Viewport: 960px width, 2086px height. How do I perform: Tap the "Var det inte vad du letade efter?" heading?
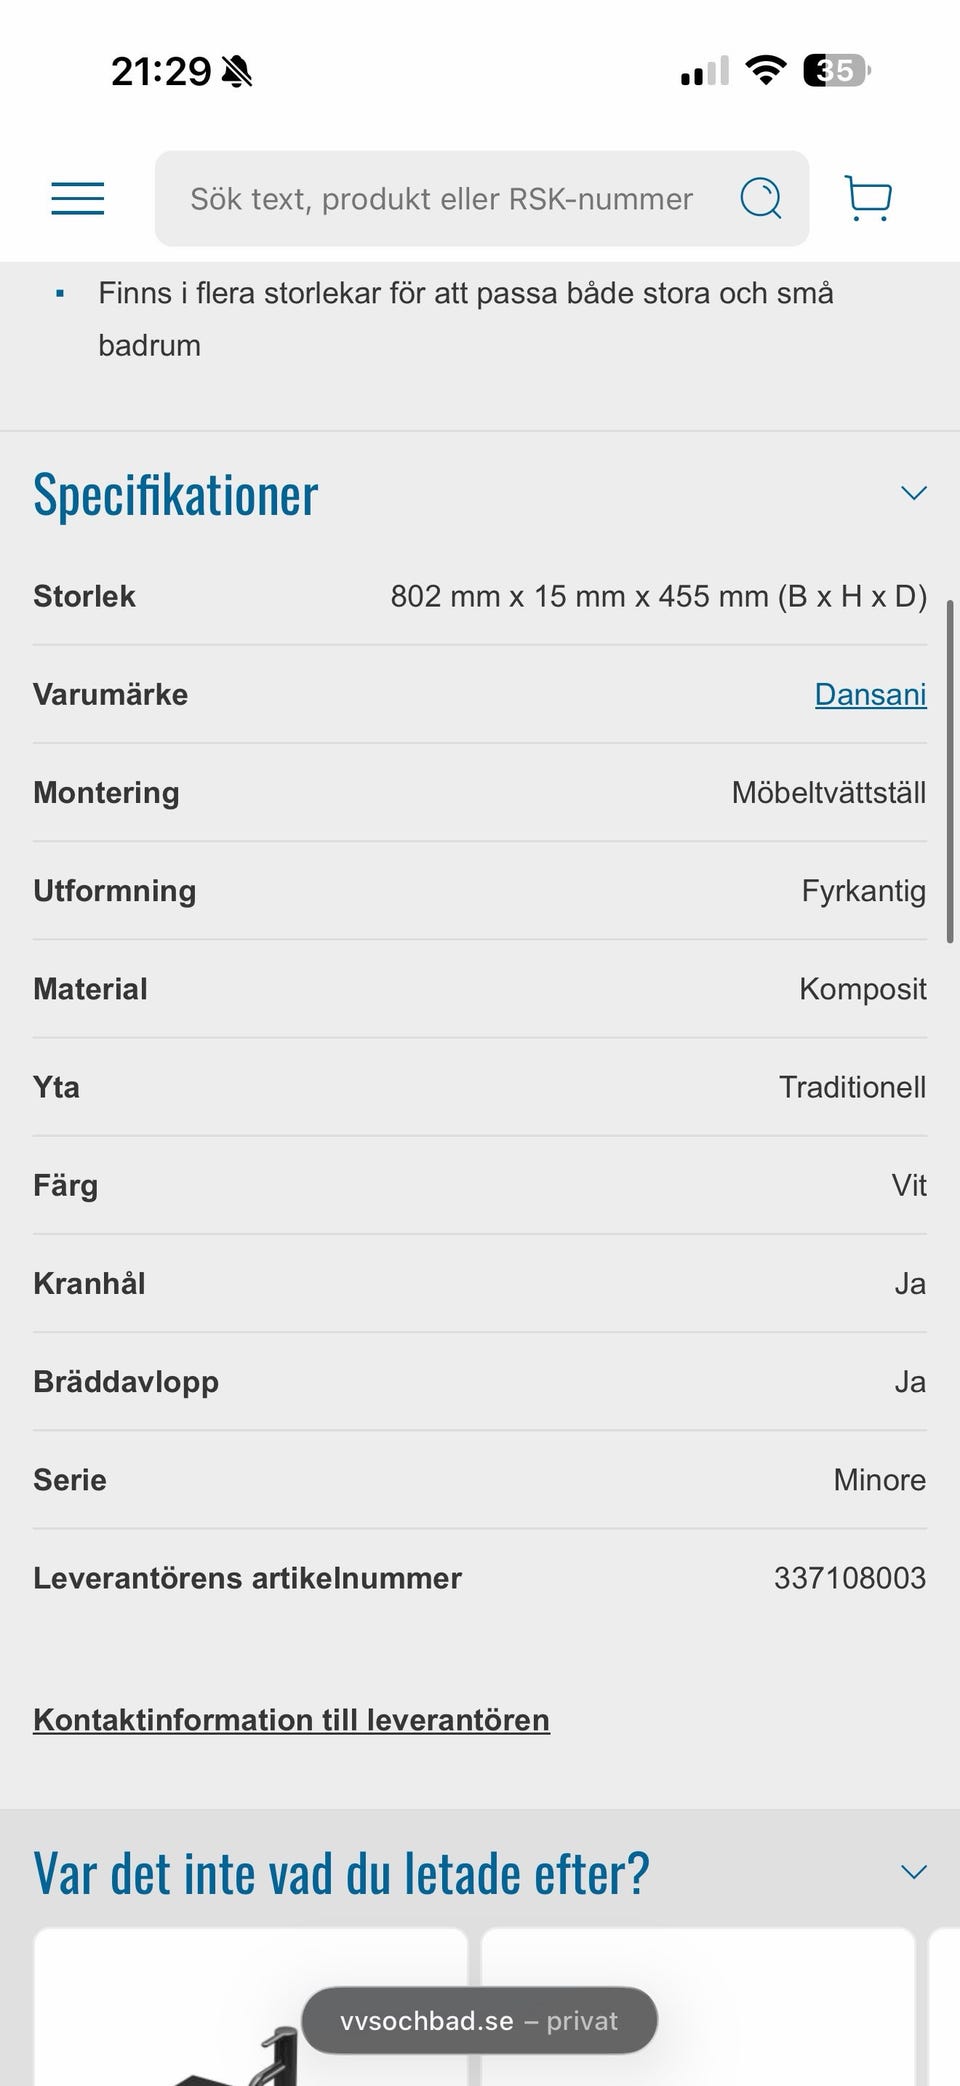(x=341, y=1874)
